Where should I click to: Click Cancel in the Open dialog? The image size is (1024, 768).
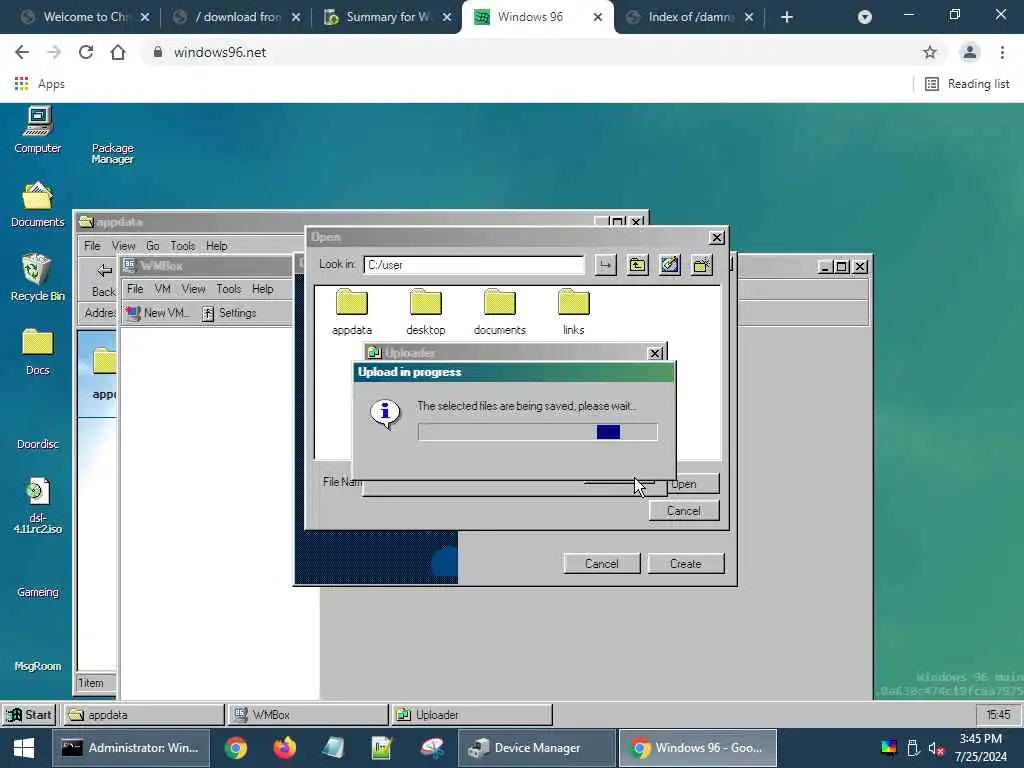(x=684, y=511)
